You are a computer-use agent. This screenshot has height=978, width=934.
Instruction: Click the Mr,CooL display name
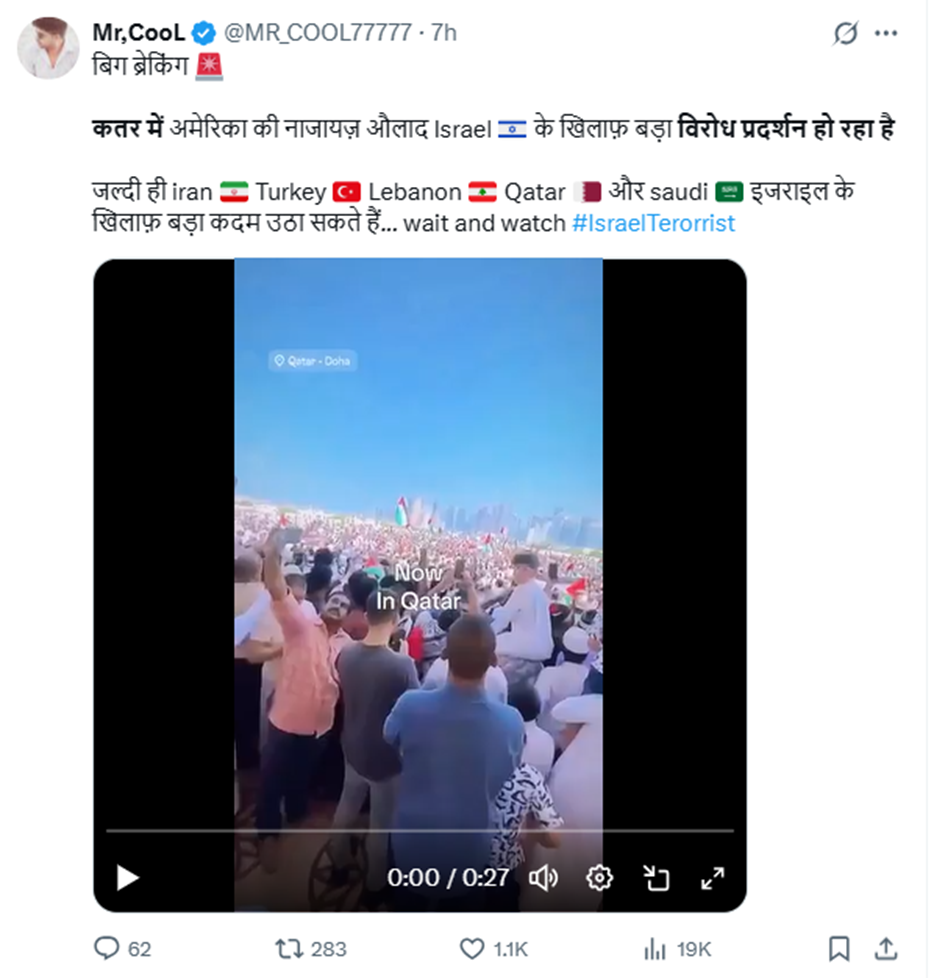pyautogui.click(x=139, y=32)
